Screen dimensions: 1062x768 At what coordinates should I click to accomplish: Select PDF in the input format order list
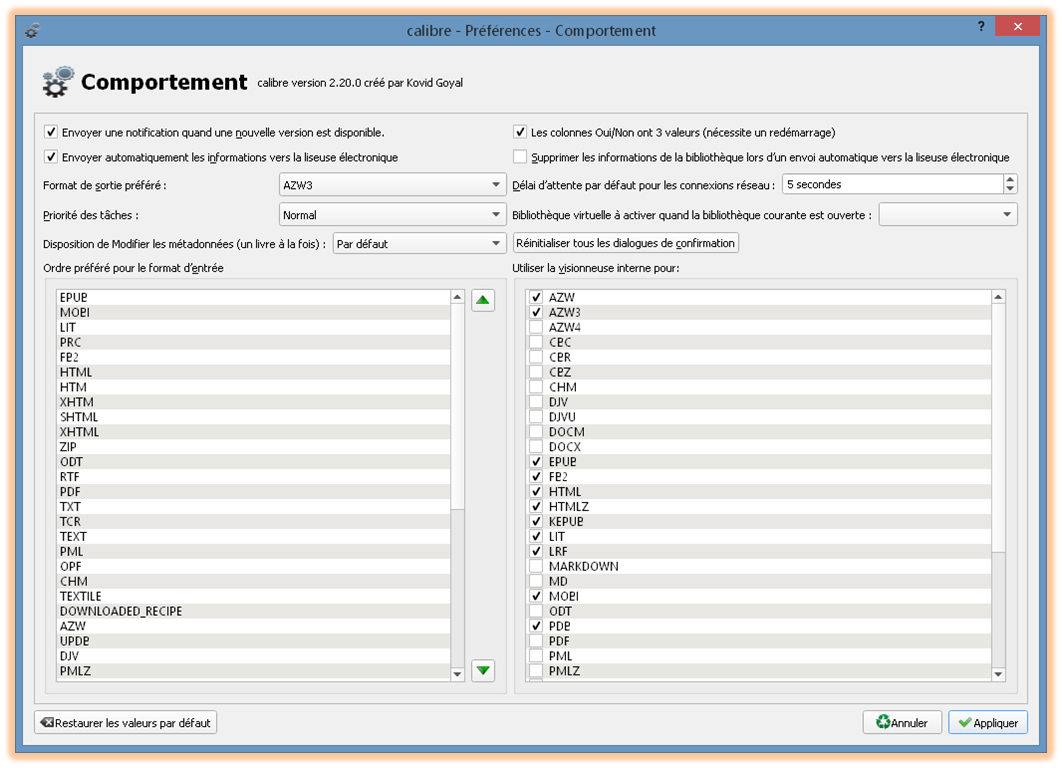(254, 492)
